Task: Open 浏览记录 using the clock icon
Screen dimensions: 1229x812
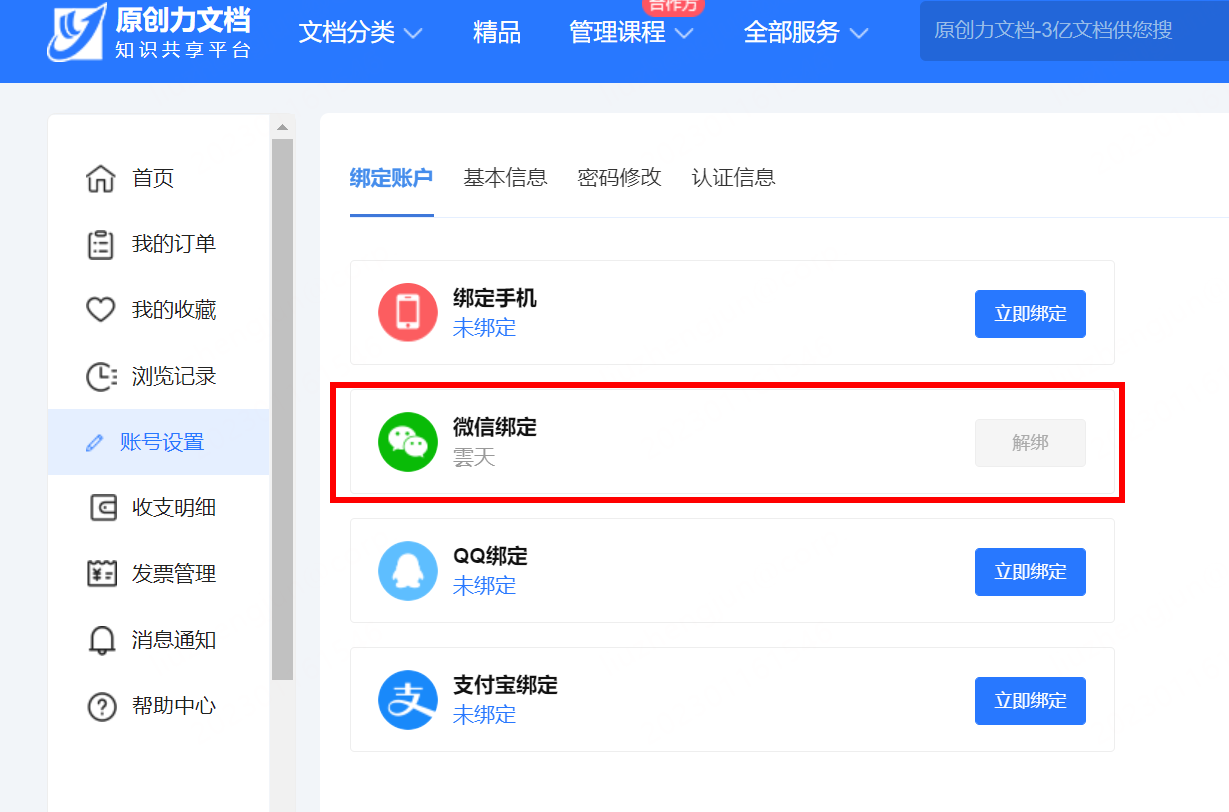Action: [101, 376]
